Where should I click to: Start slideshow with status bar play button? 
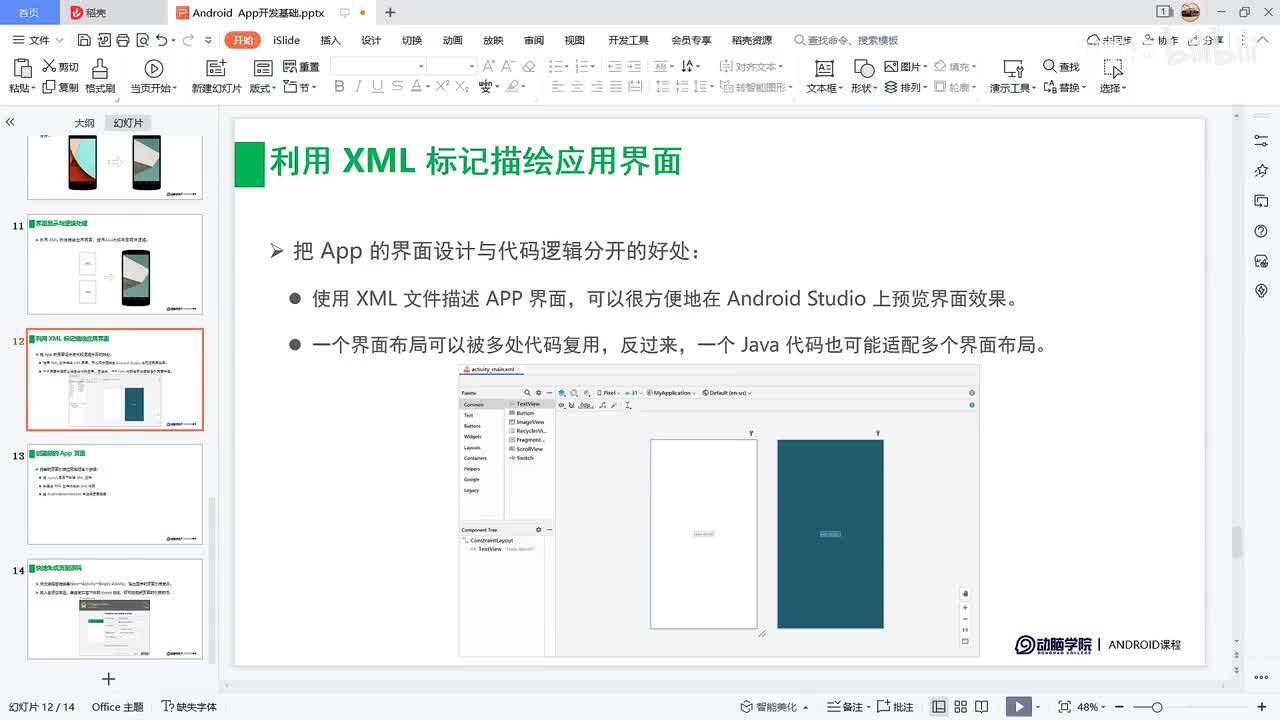click(1018, 707)
